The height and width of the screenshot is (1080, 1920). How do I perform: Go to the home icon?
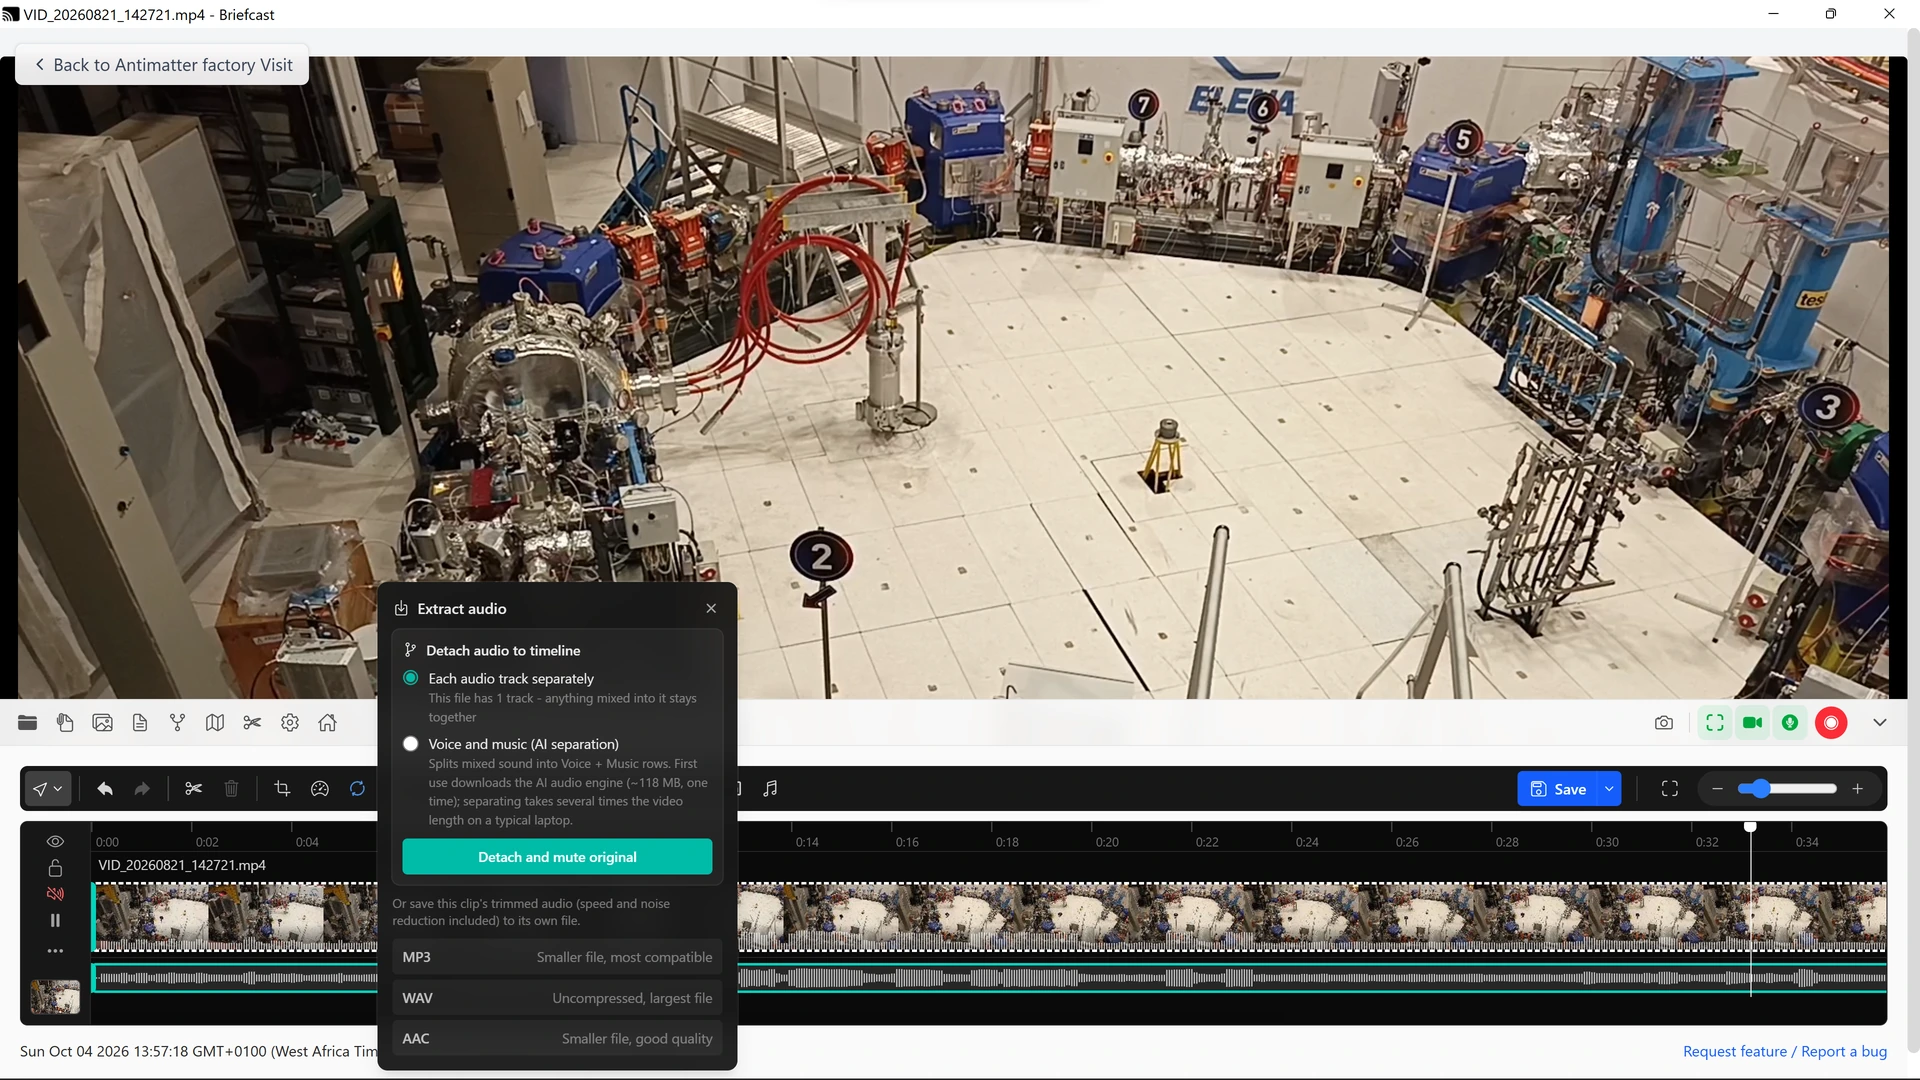(327, 722)
